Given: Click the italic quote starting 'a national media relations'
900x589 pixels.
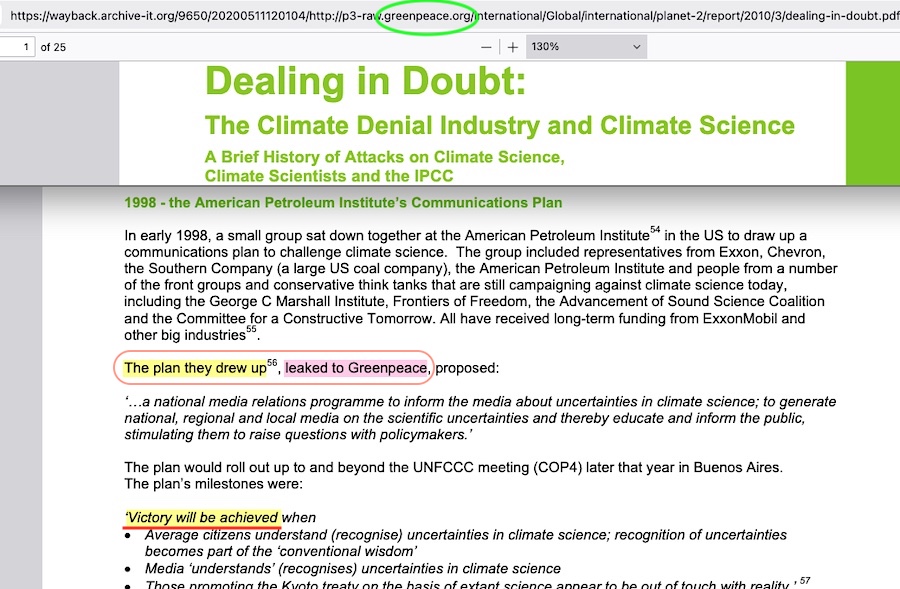Looking at the screenshot, I should pos(480,418).
